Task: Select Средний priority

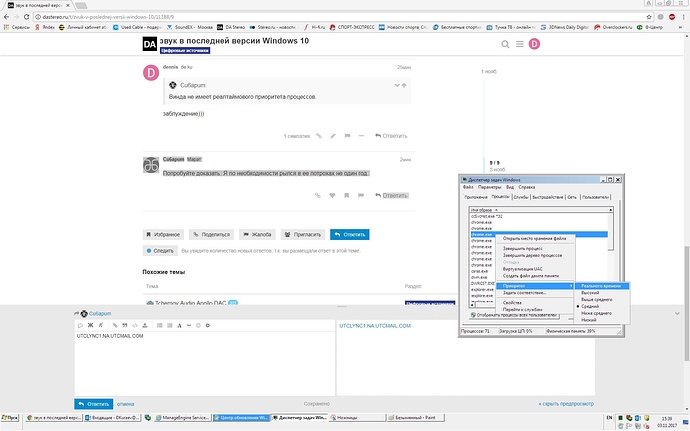Action: [x=590, y=306]
